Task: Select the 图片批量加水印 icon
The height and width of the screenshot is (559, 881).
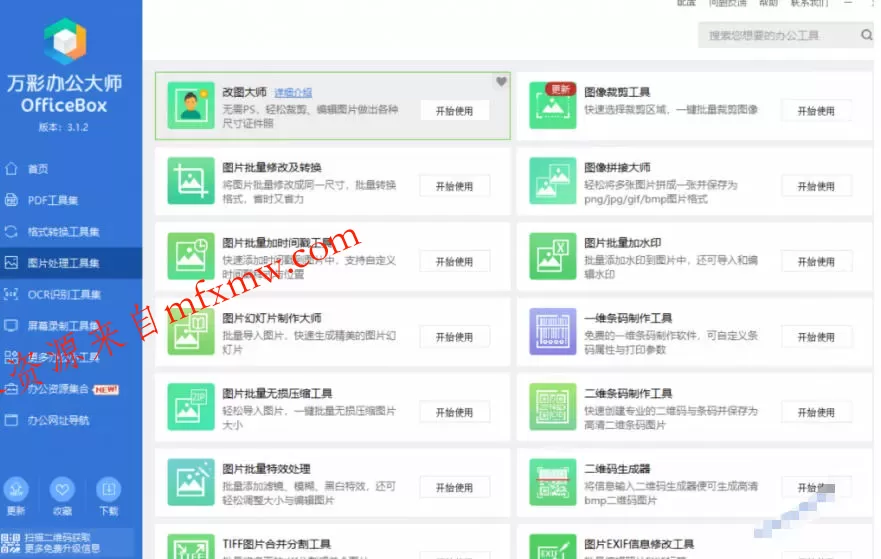Action: [553, 256]
